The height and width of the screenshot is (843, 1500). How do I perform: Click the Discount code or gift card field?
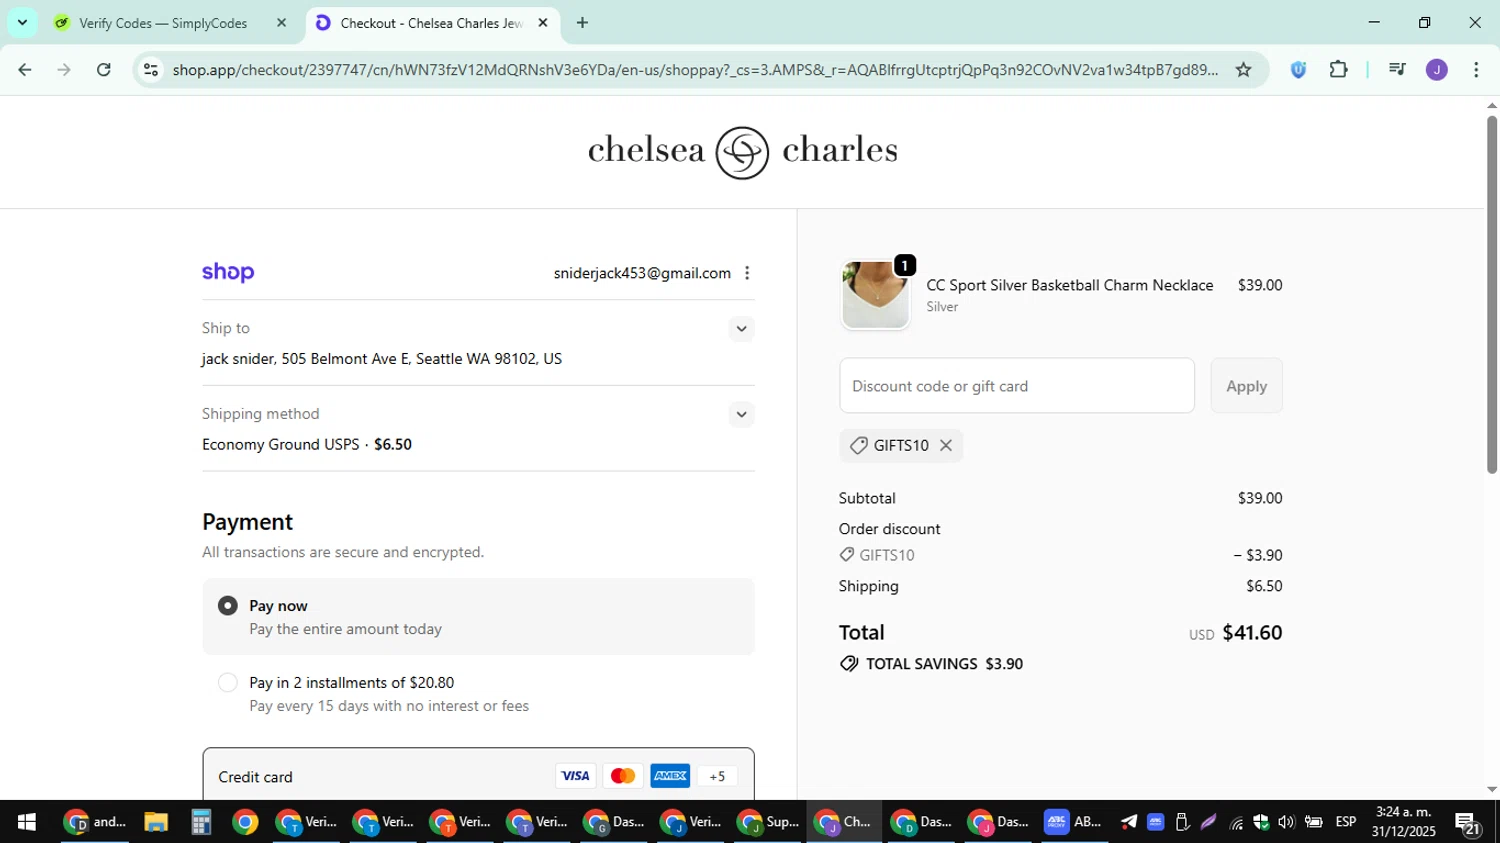tap(1017, 386)
